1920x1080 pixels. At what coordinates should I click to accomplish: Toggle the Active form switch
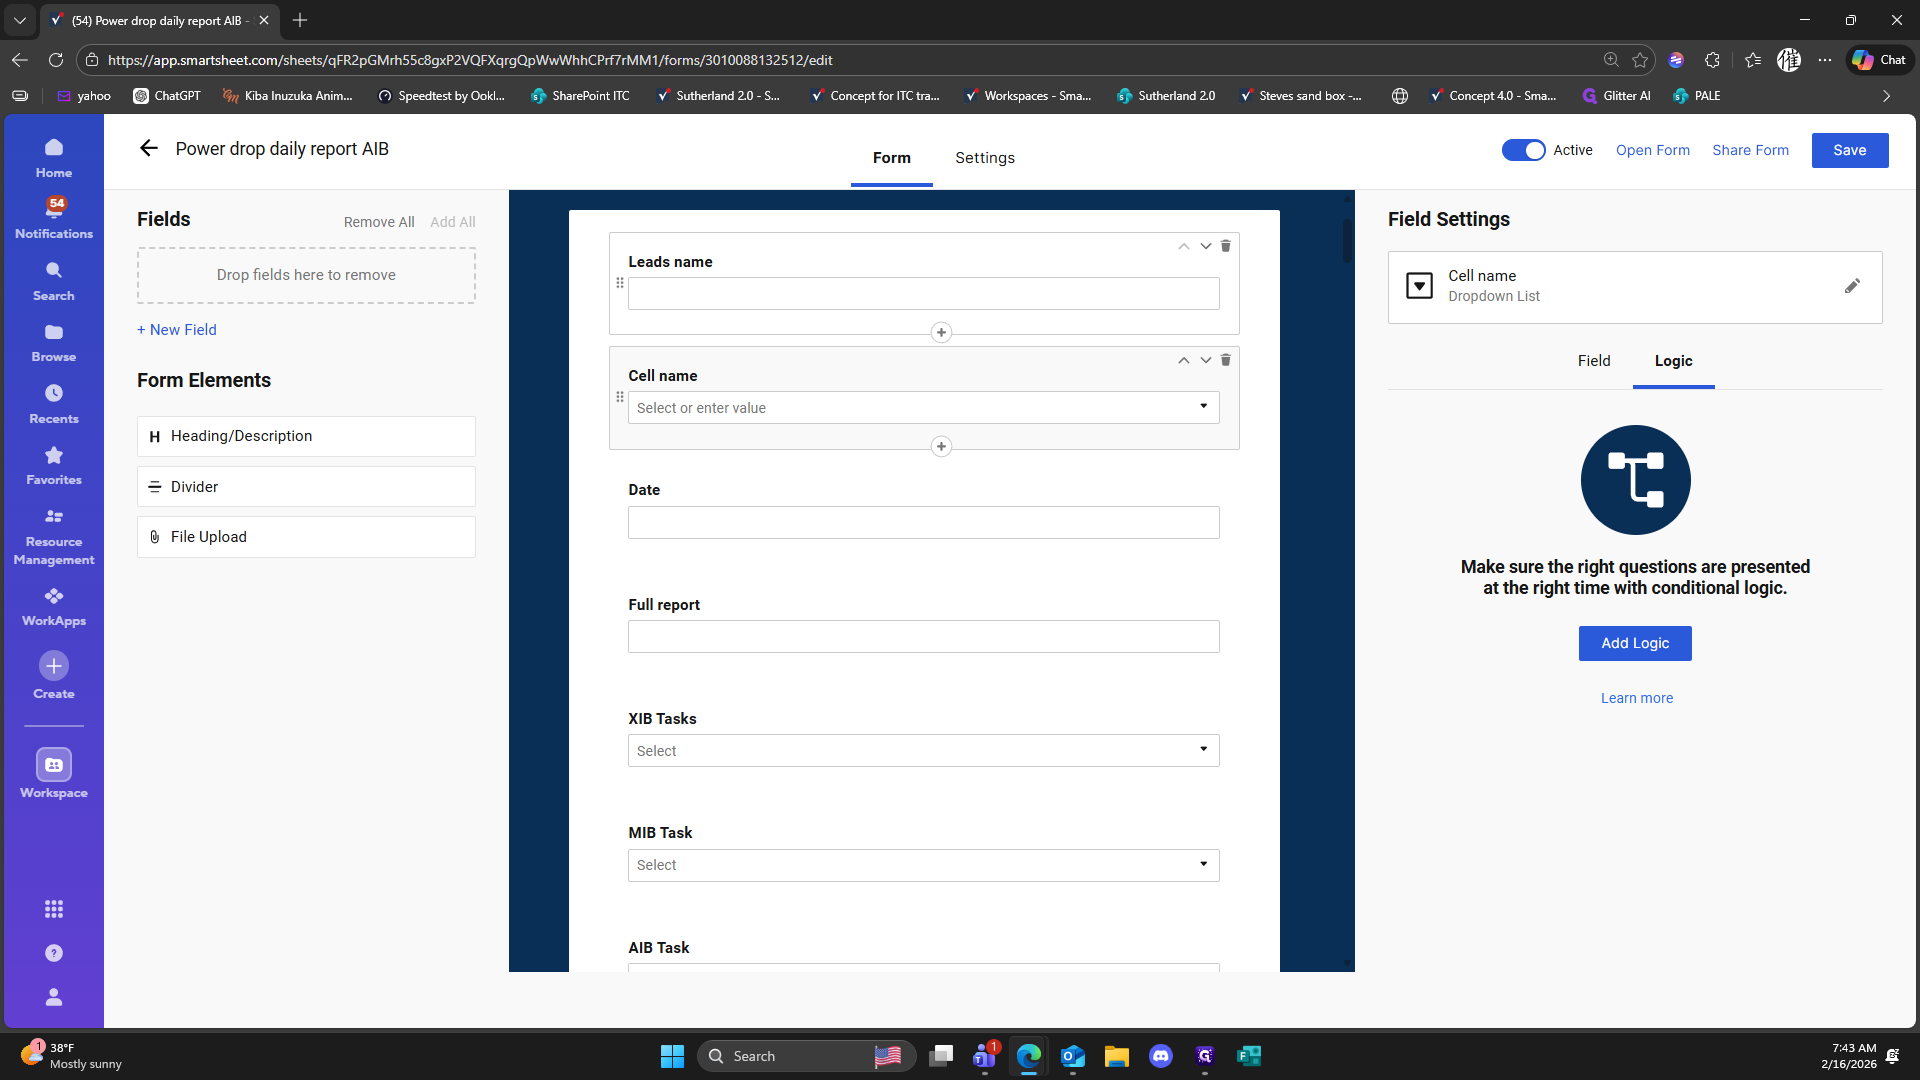[1523, 150]
